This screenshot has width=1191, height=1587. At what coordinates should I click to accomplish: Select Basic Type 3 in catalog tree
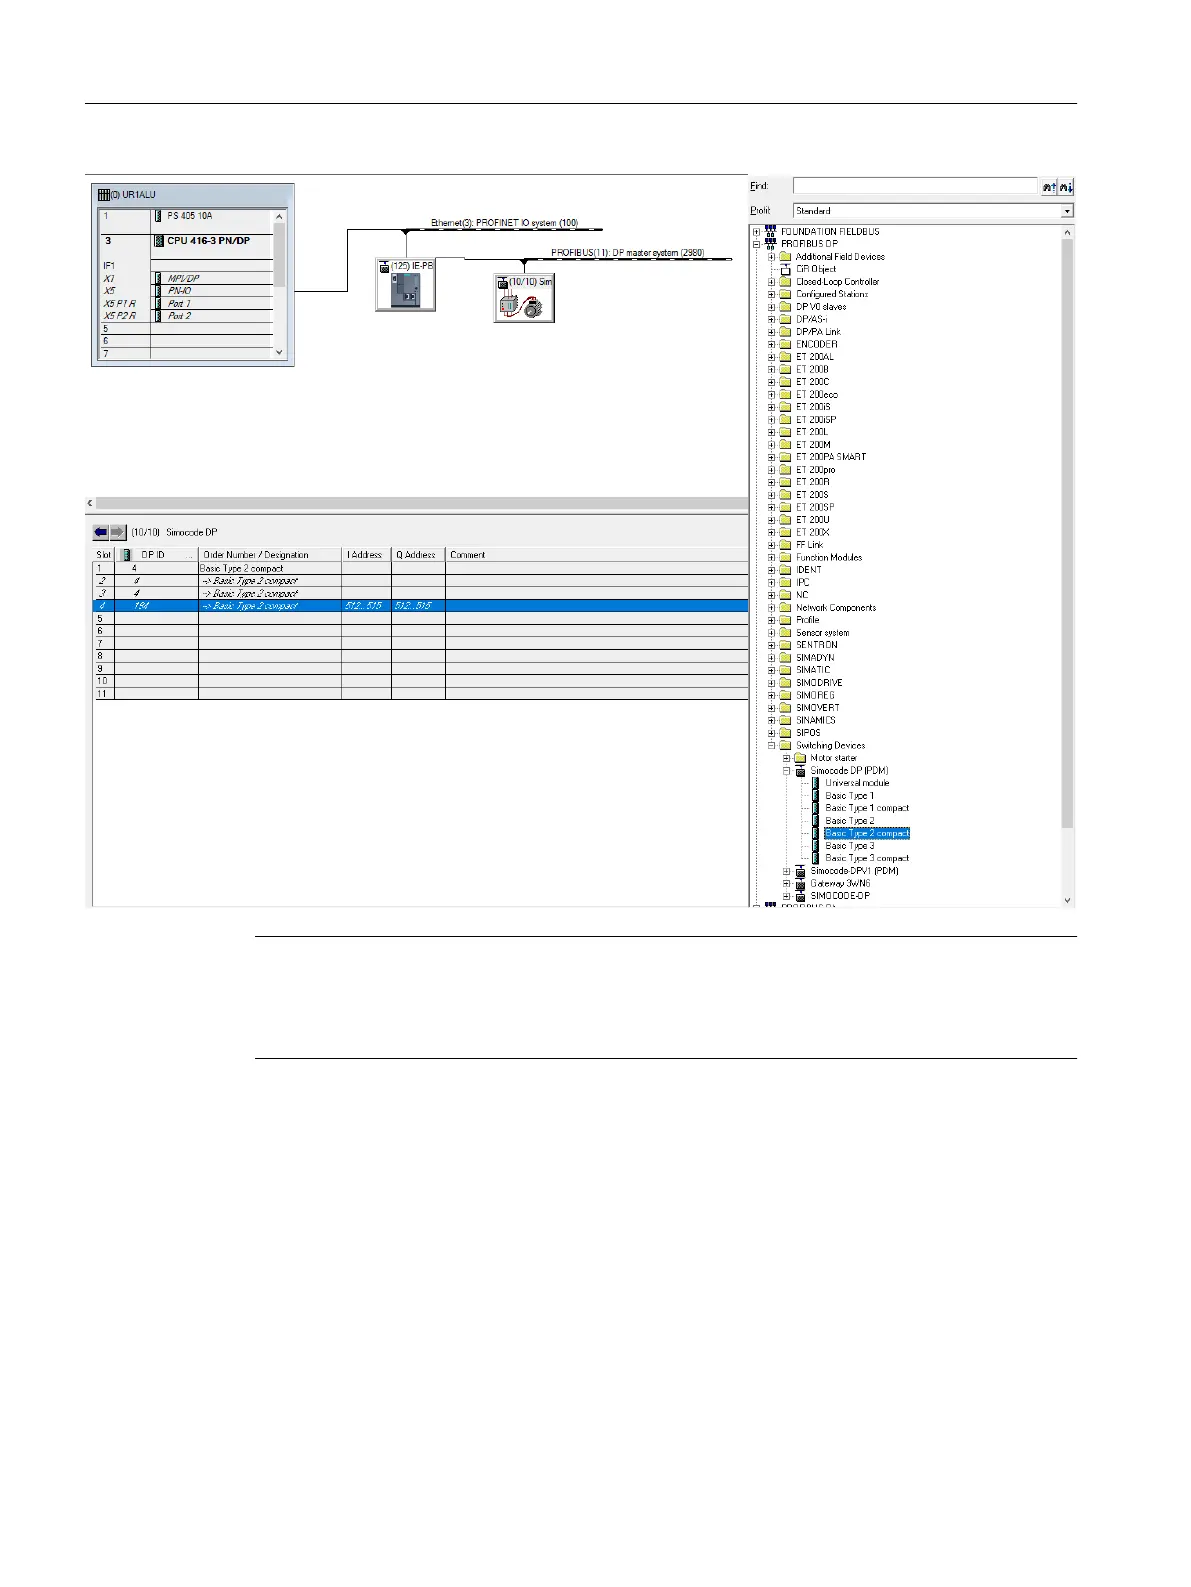pyautogui.click(x=849, y=846)
